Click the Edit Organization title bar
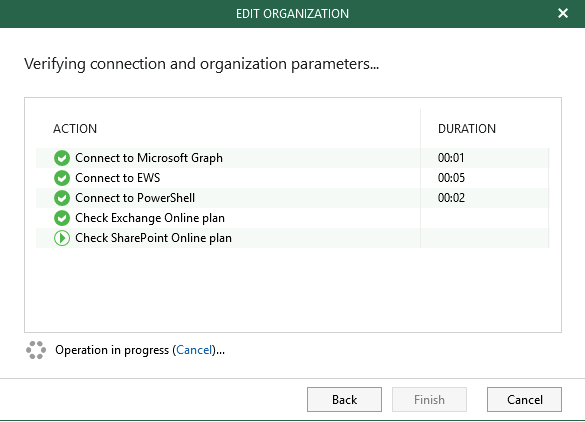 (x=292, y=14)
